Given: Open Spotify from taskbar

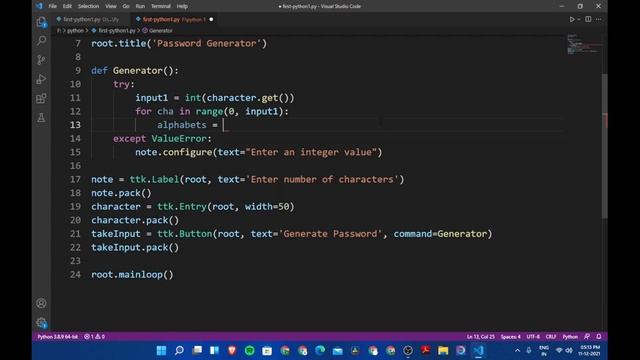Looking at the screenshot, I should (249, 351).
